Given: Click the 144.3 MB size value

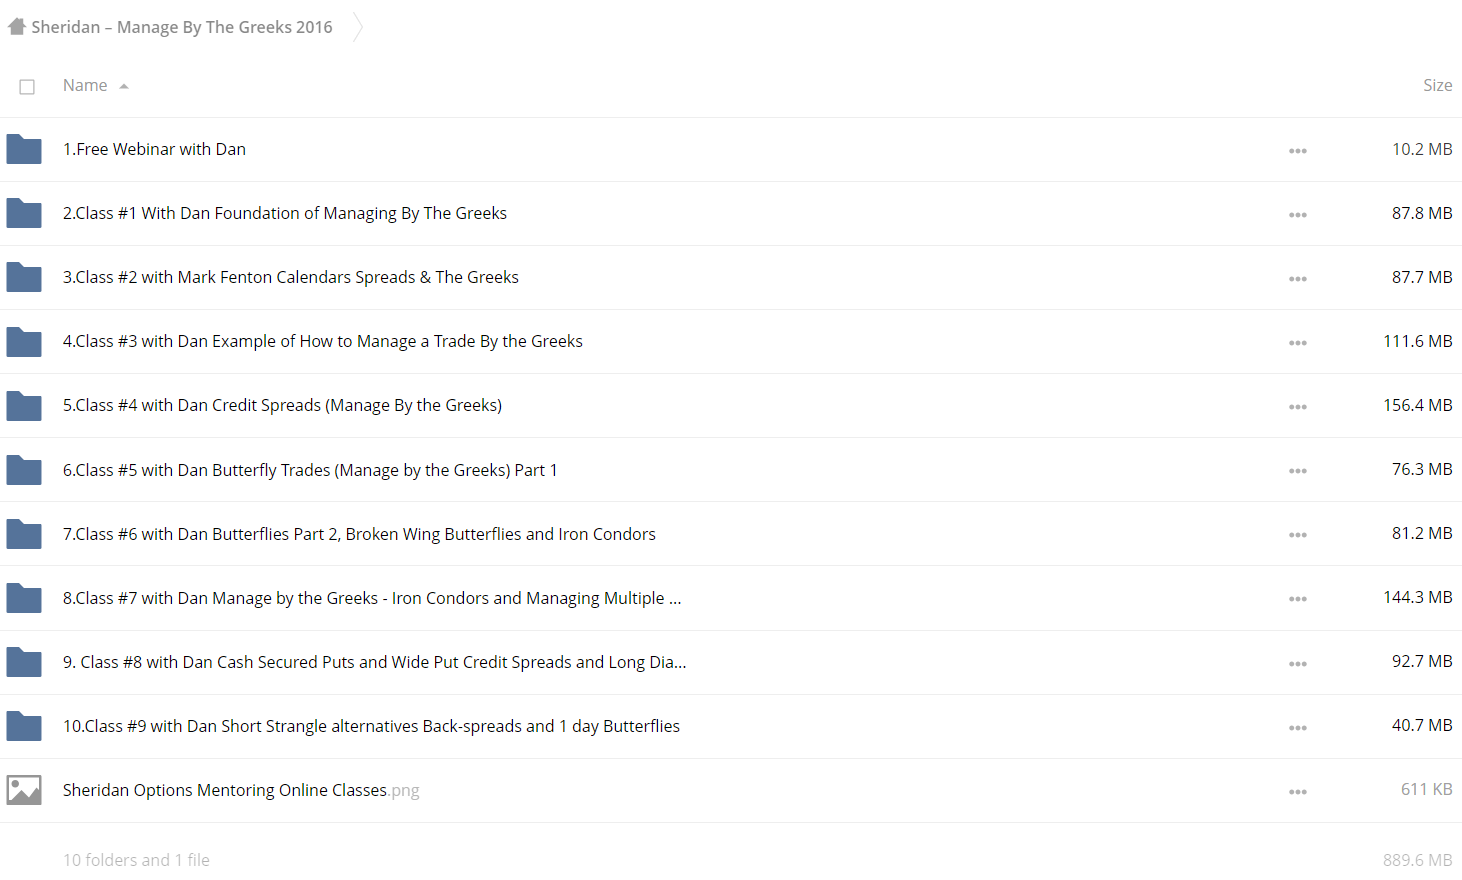Looking at the screenshot, I should [1418, 597].
